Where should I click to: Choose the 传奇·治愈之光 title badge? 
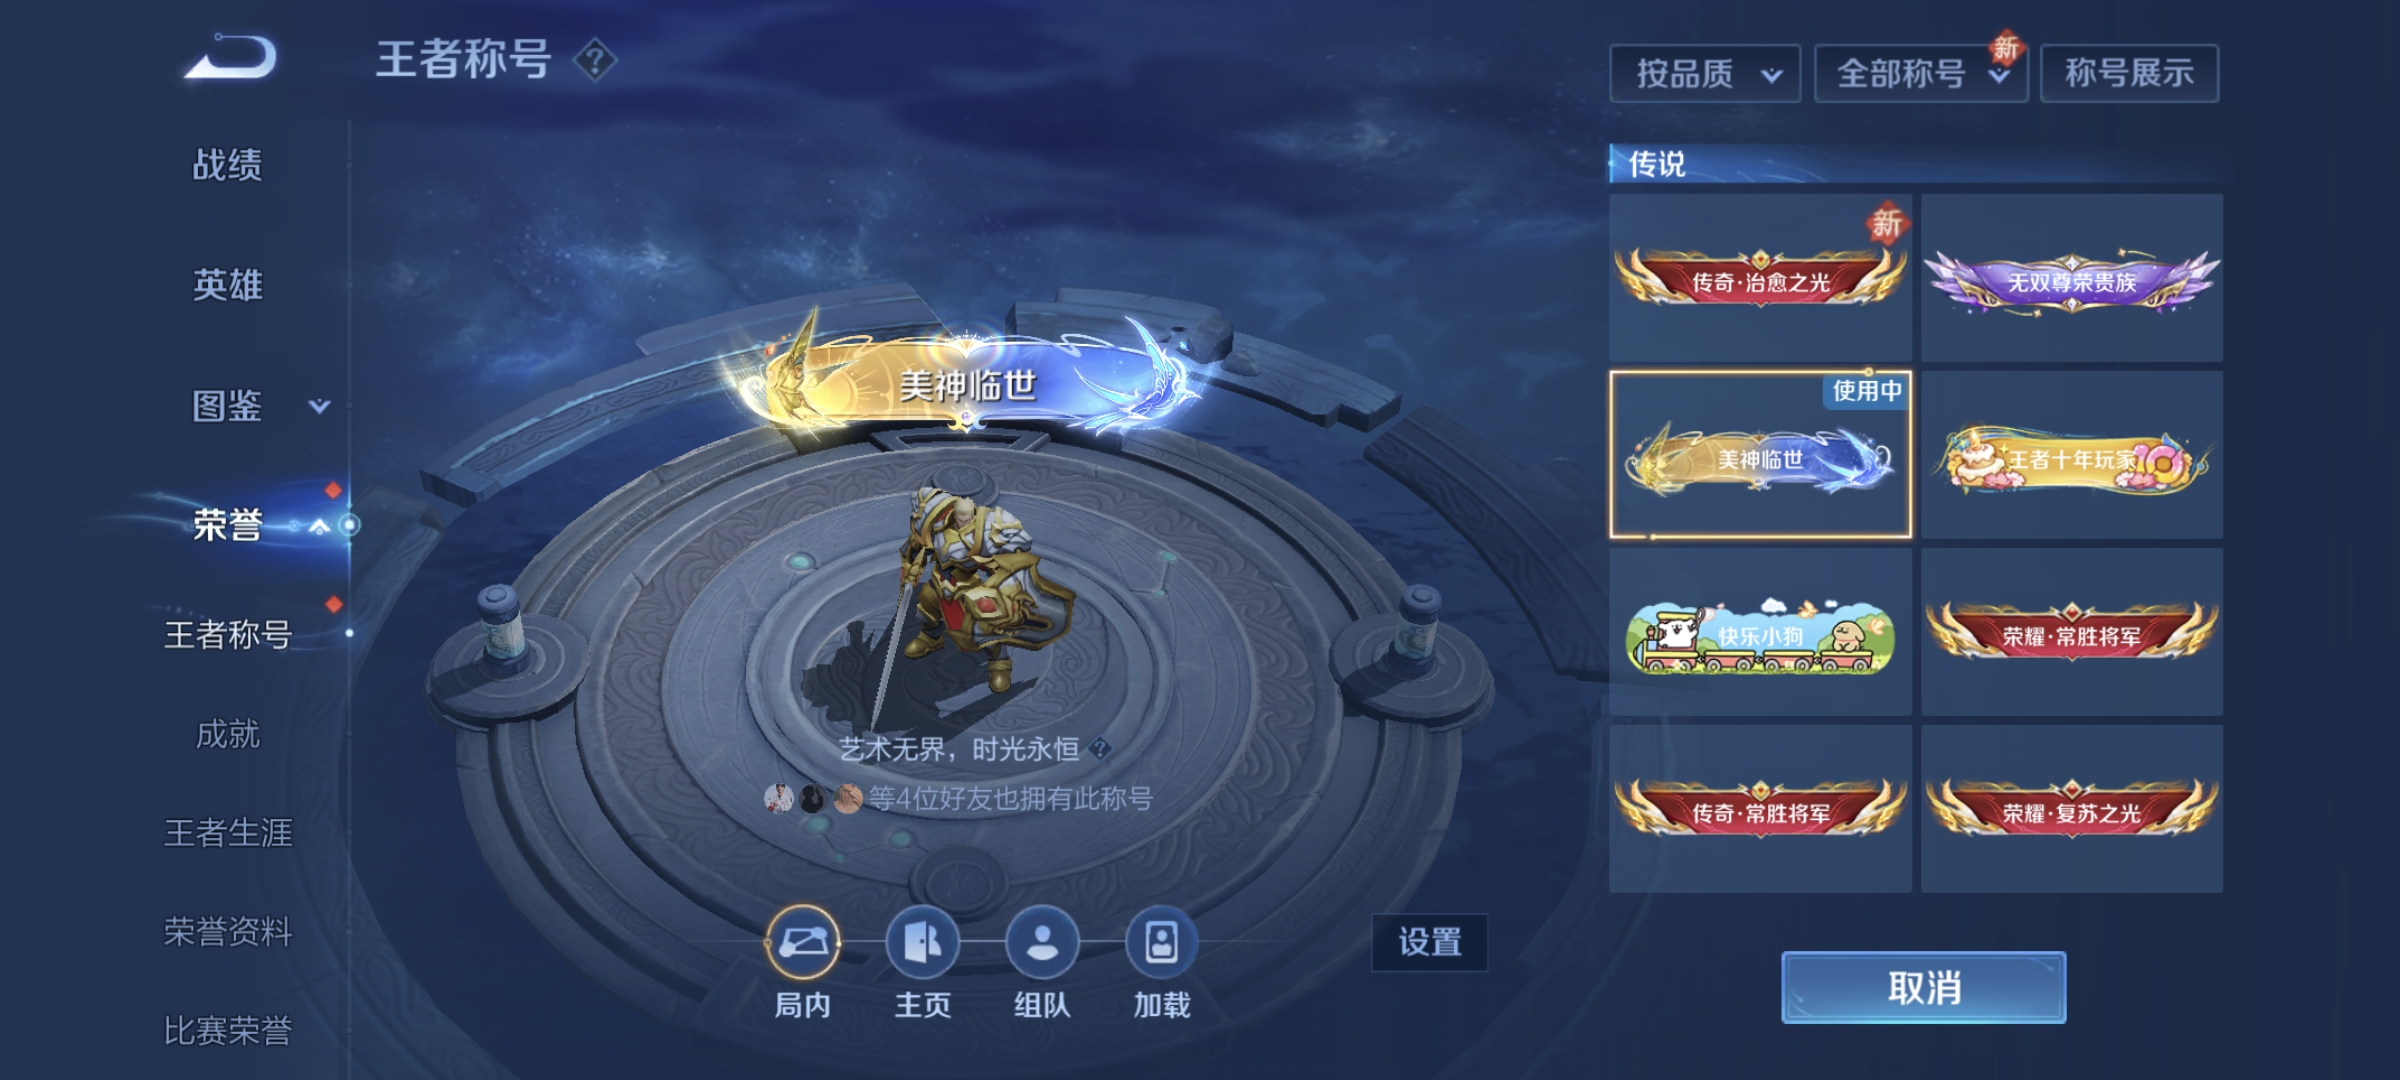point(1760,278)
